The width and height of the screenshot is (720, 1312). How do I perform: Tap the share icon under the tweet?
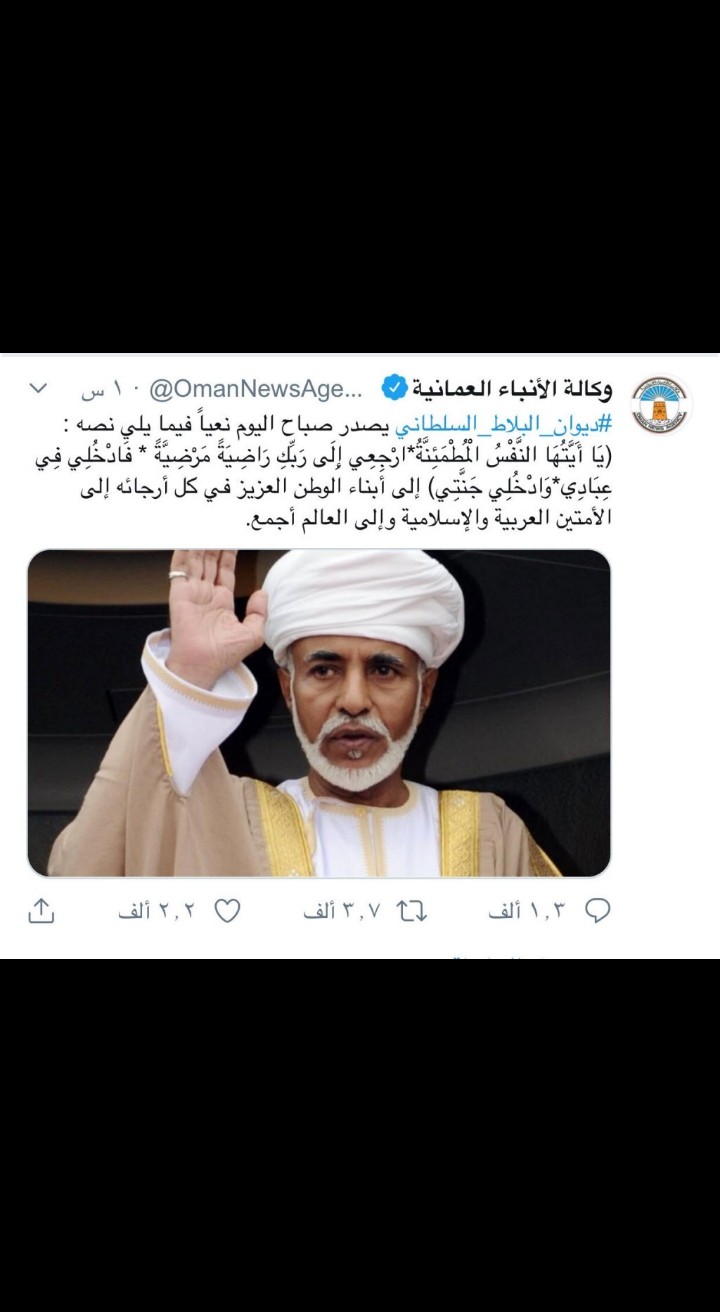pyautogui.click(x=41, y=911)
